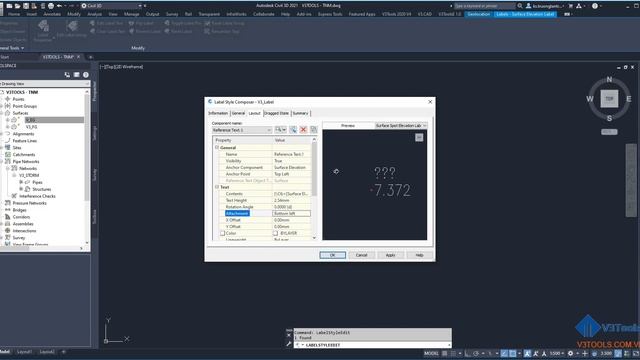This screenshot has height=360, width=640.
Task: Open the Component name dropdown showing Reference Text.1
Action: (242, 130)
